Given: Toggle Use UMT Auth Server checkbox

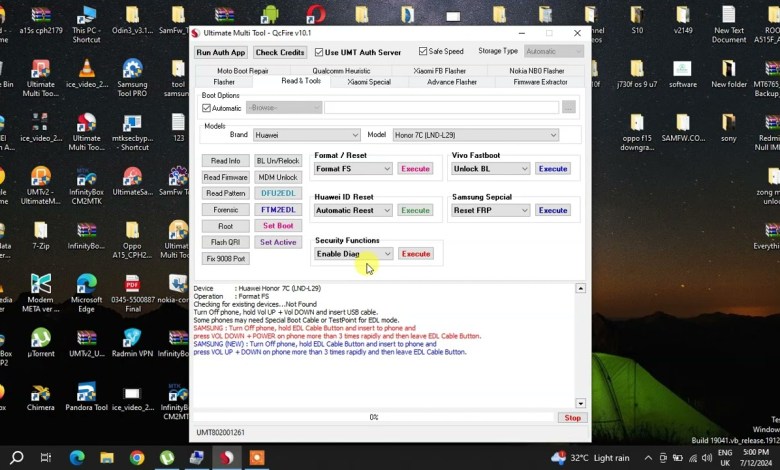Looking at the screenshot, I should (319, 52).
